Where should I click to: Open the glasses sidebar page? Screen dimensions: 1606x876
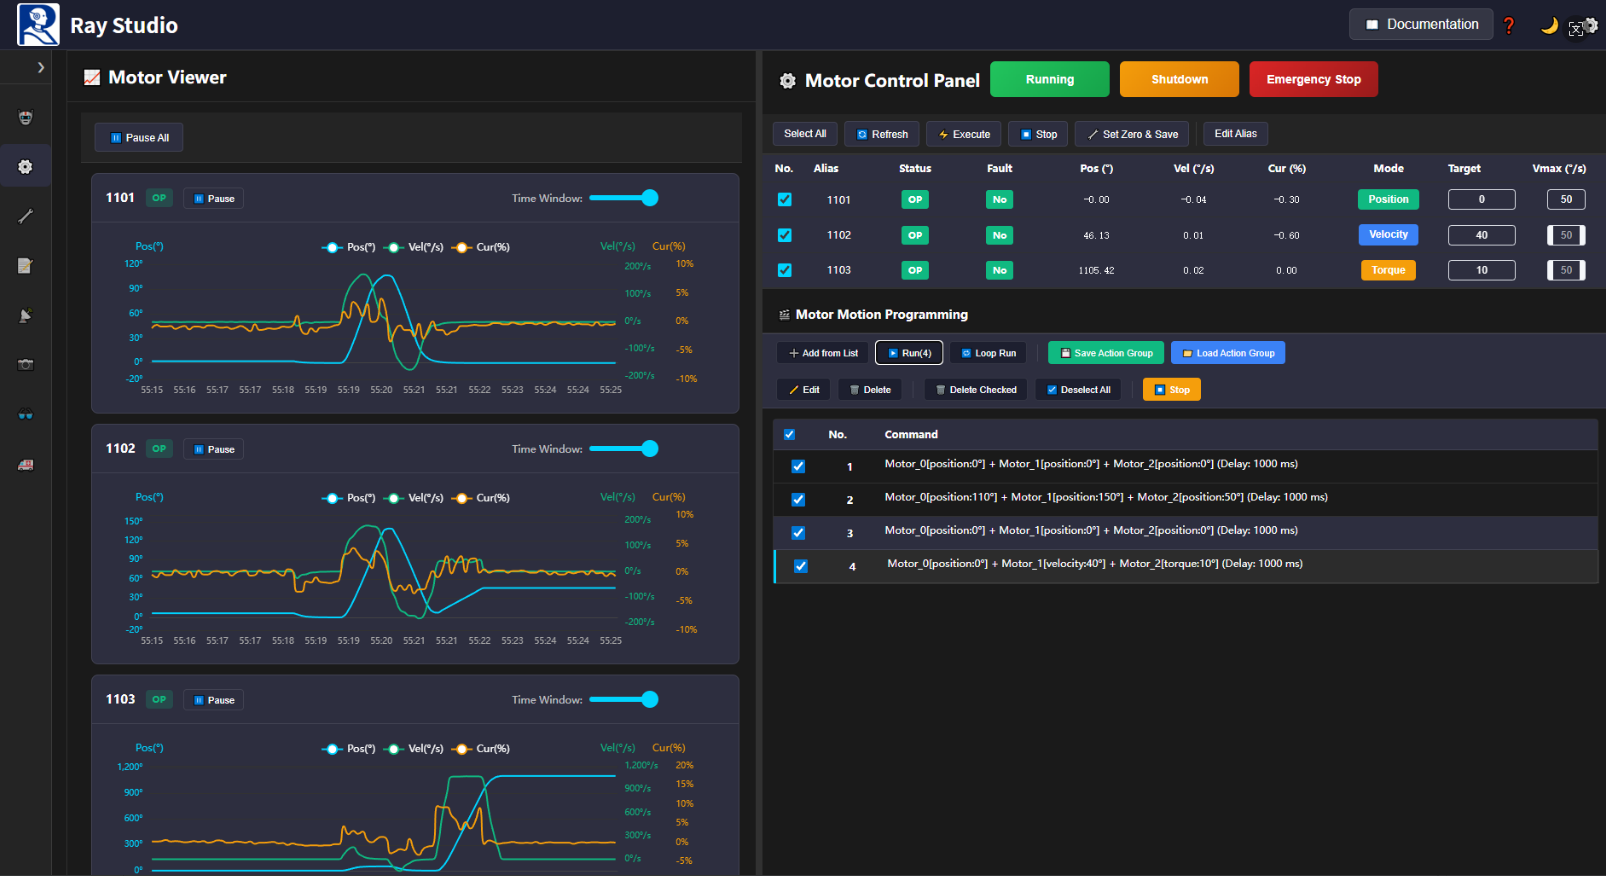26,415
